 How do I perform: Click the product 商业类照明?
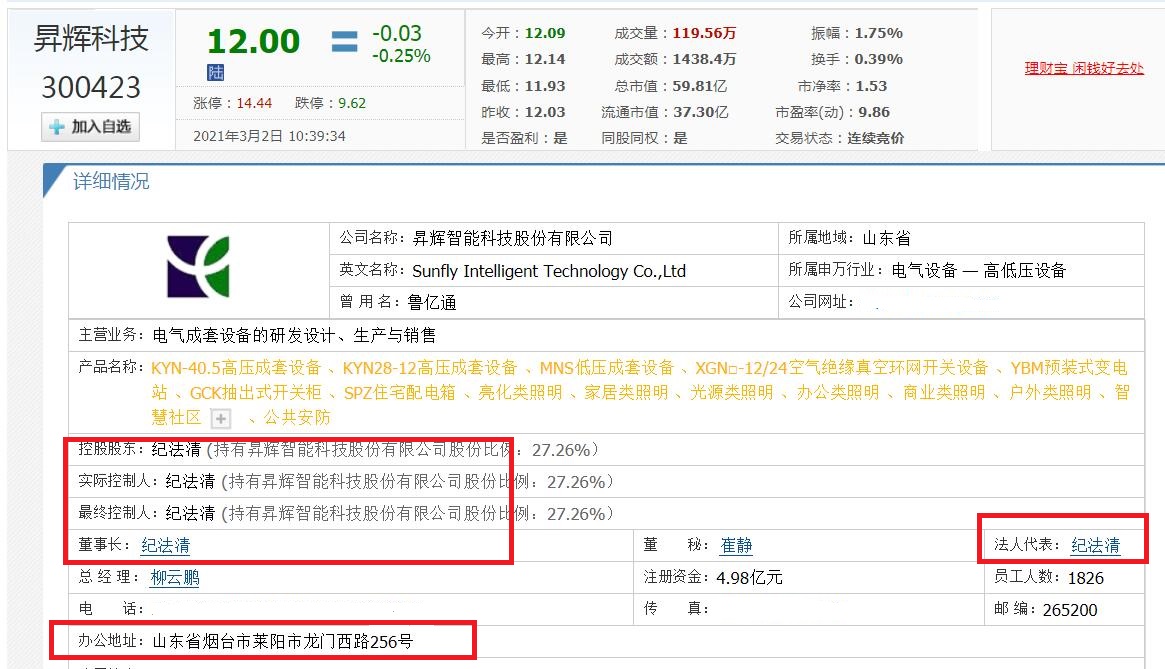point(944,392)
